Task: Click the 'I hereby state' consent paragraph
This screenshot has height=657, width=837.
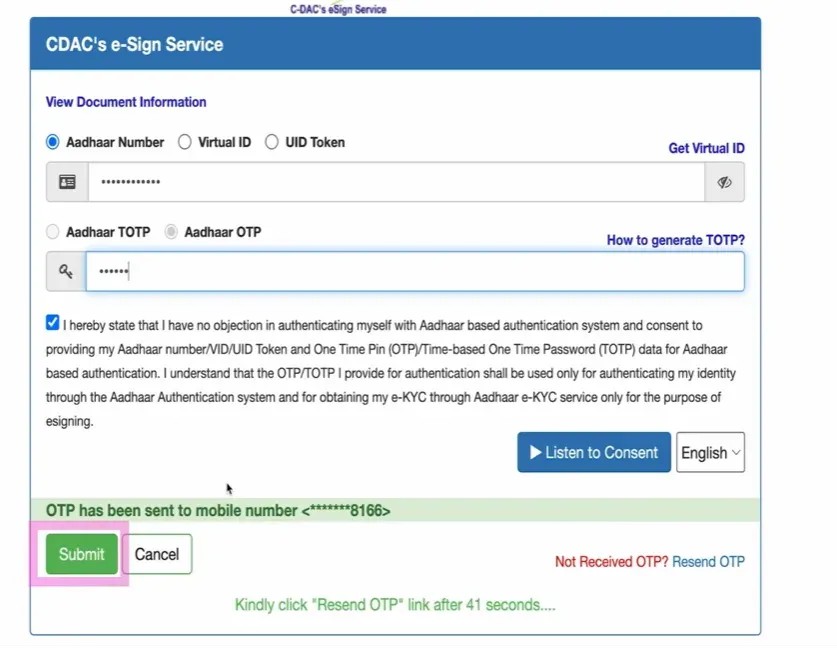Action: 392,373
